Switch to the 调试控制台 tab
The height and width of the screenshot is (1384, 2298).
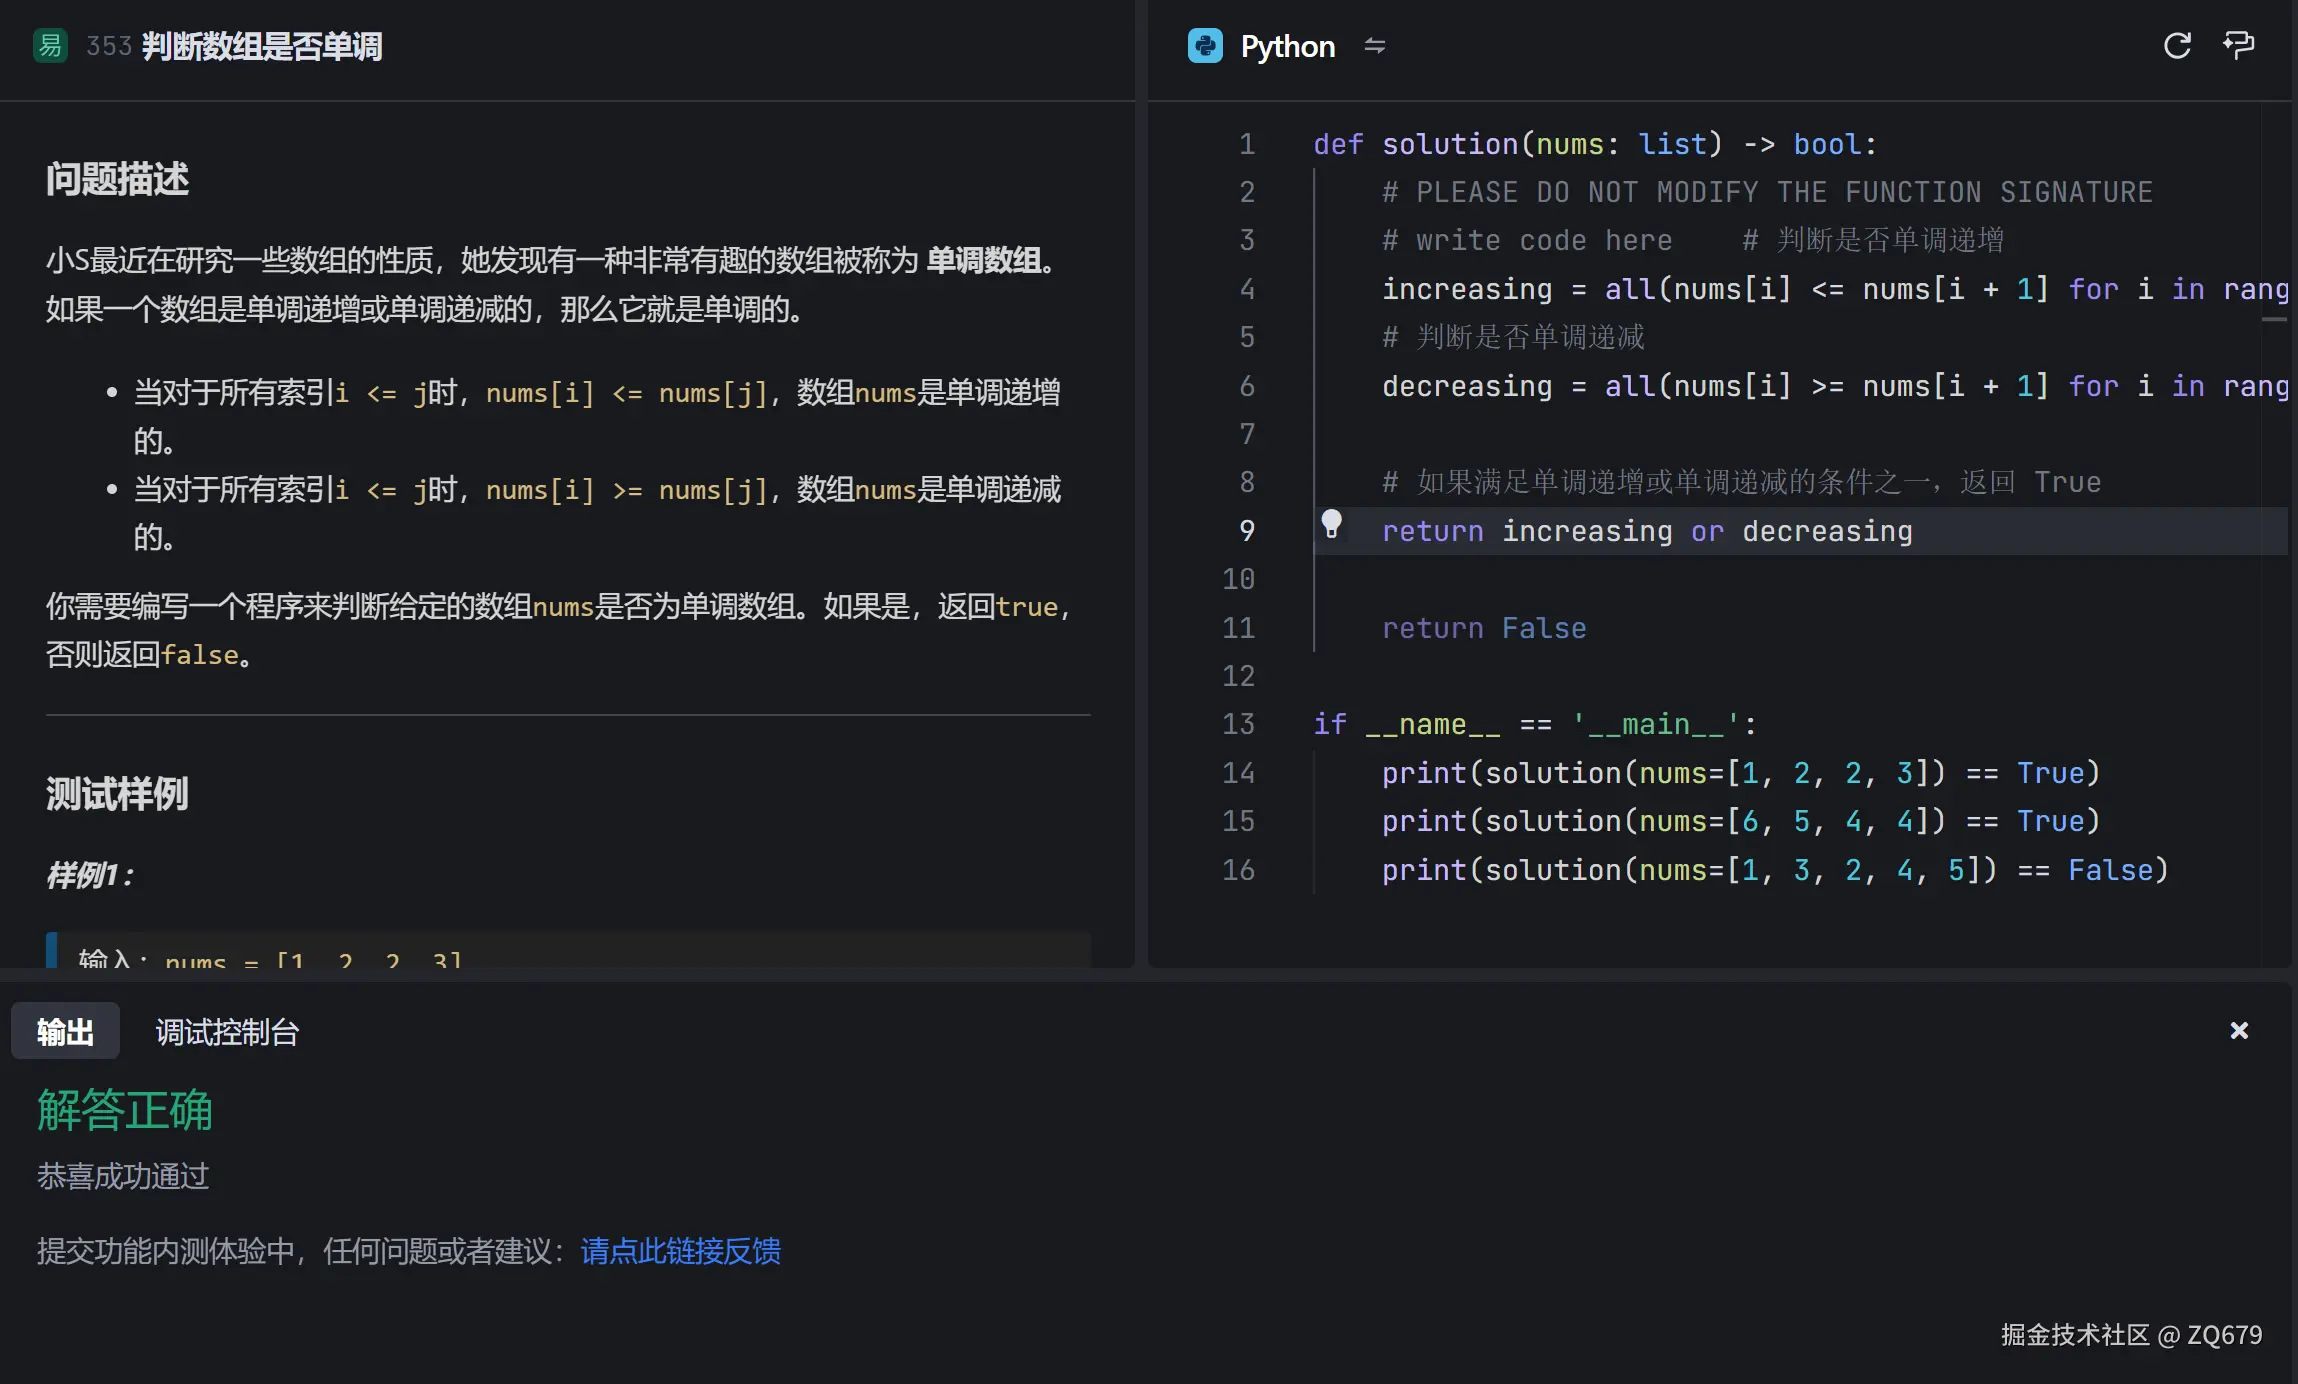[227, 1031]
